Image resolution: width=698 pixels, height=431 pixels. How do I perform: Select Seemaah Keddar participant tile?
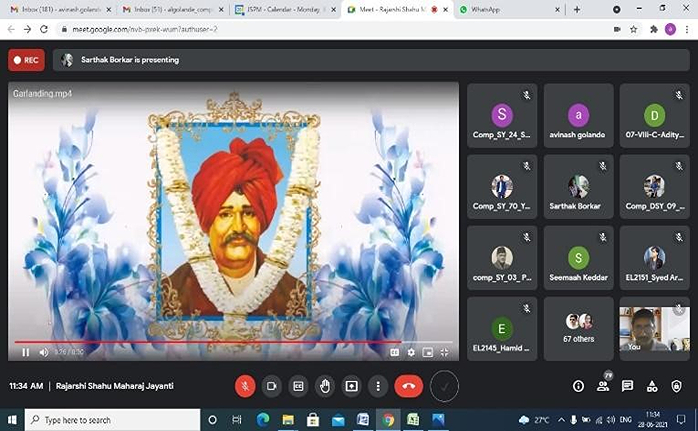pos(578,258)
